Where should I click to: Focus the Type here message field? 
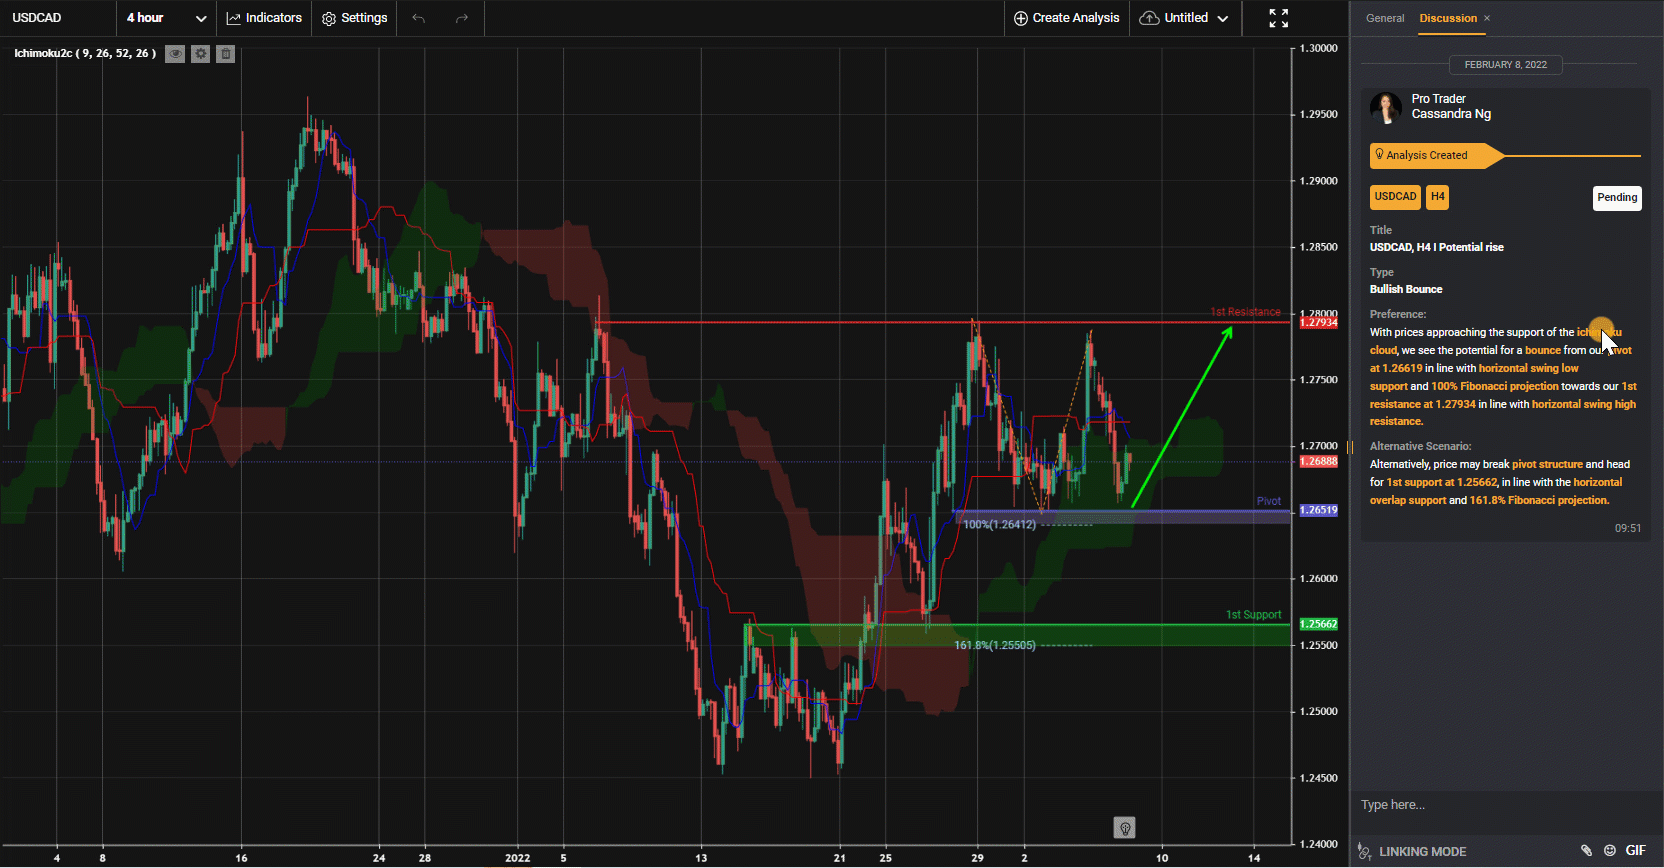[1505, 805]
